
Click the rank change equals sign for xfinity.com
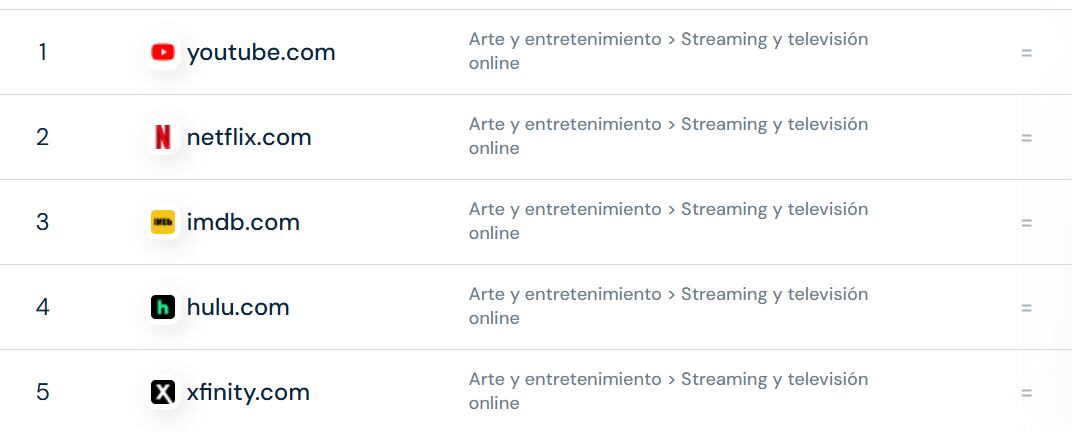1026,393
